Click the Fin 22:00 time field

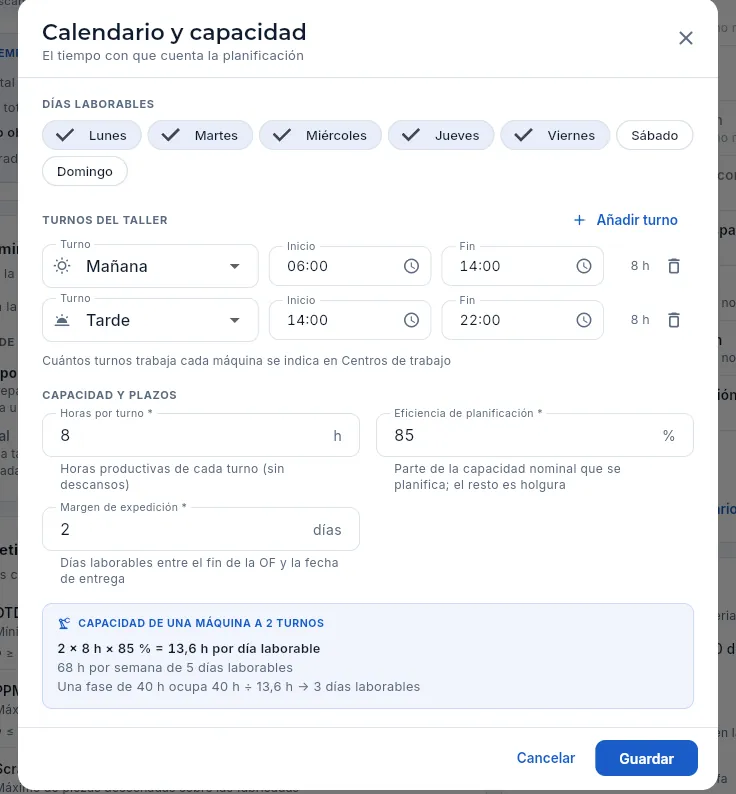click(522, 320)
